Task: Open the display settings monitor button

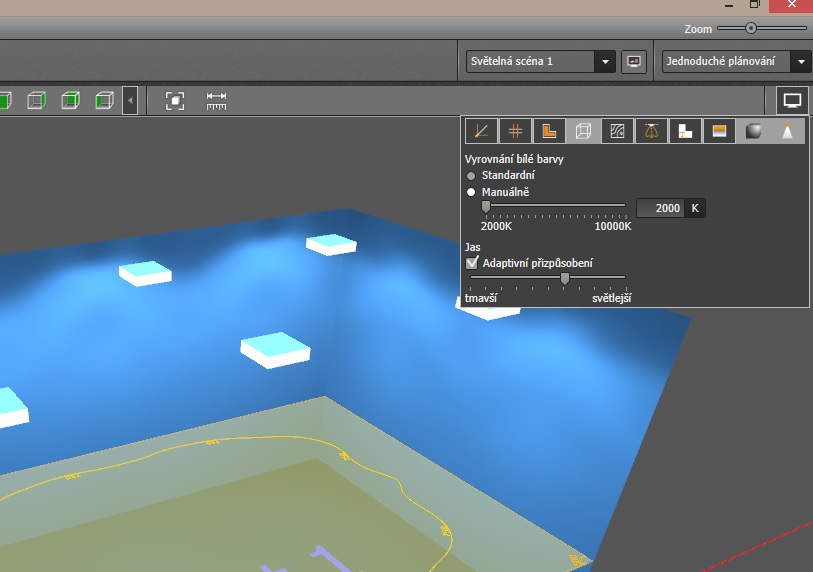Action: [x=792, y=100]
